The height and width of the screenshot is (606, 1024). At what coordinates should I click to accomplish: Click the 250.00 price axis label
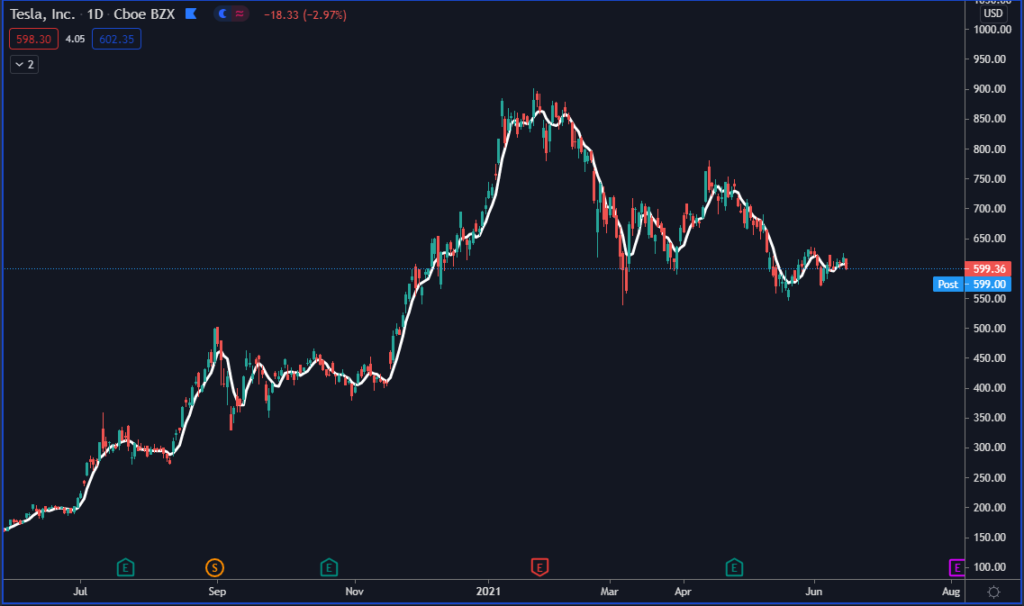989,478
